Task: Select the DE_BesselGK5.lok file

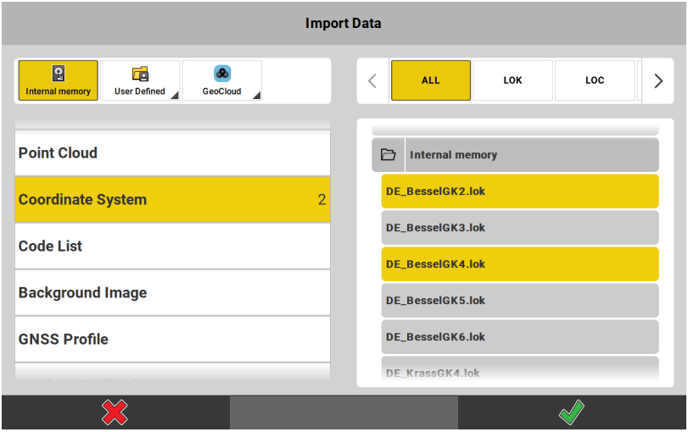Action: coord(519,300)
